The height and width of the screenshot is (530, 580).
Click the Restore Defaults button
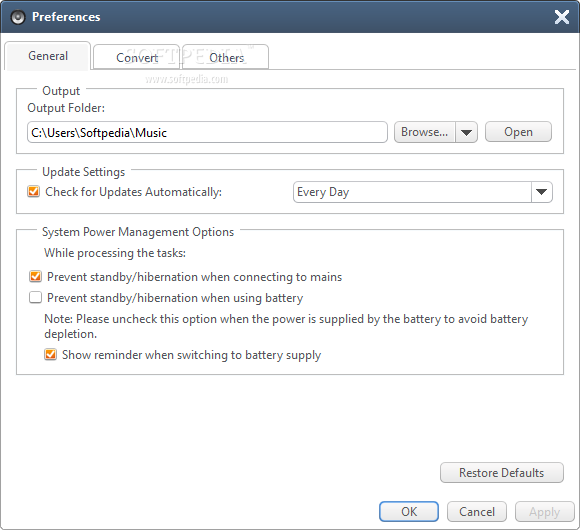click(x=502, y=473)
